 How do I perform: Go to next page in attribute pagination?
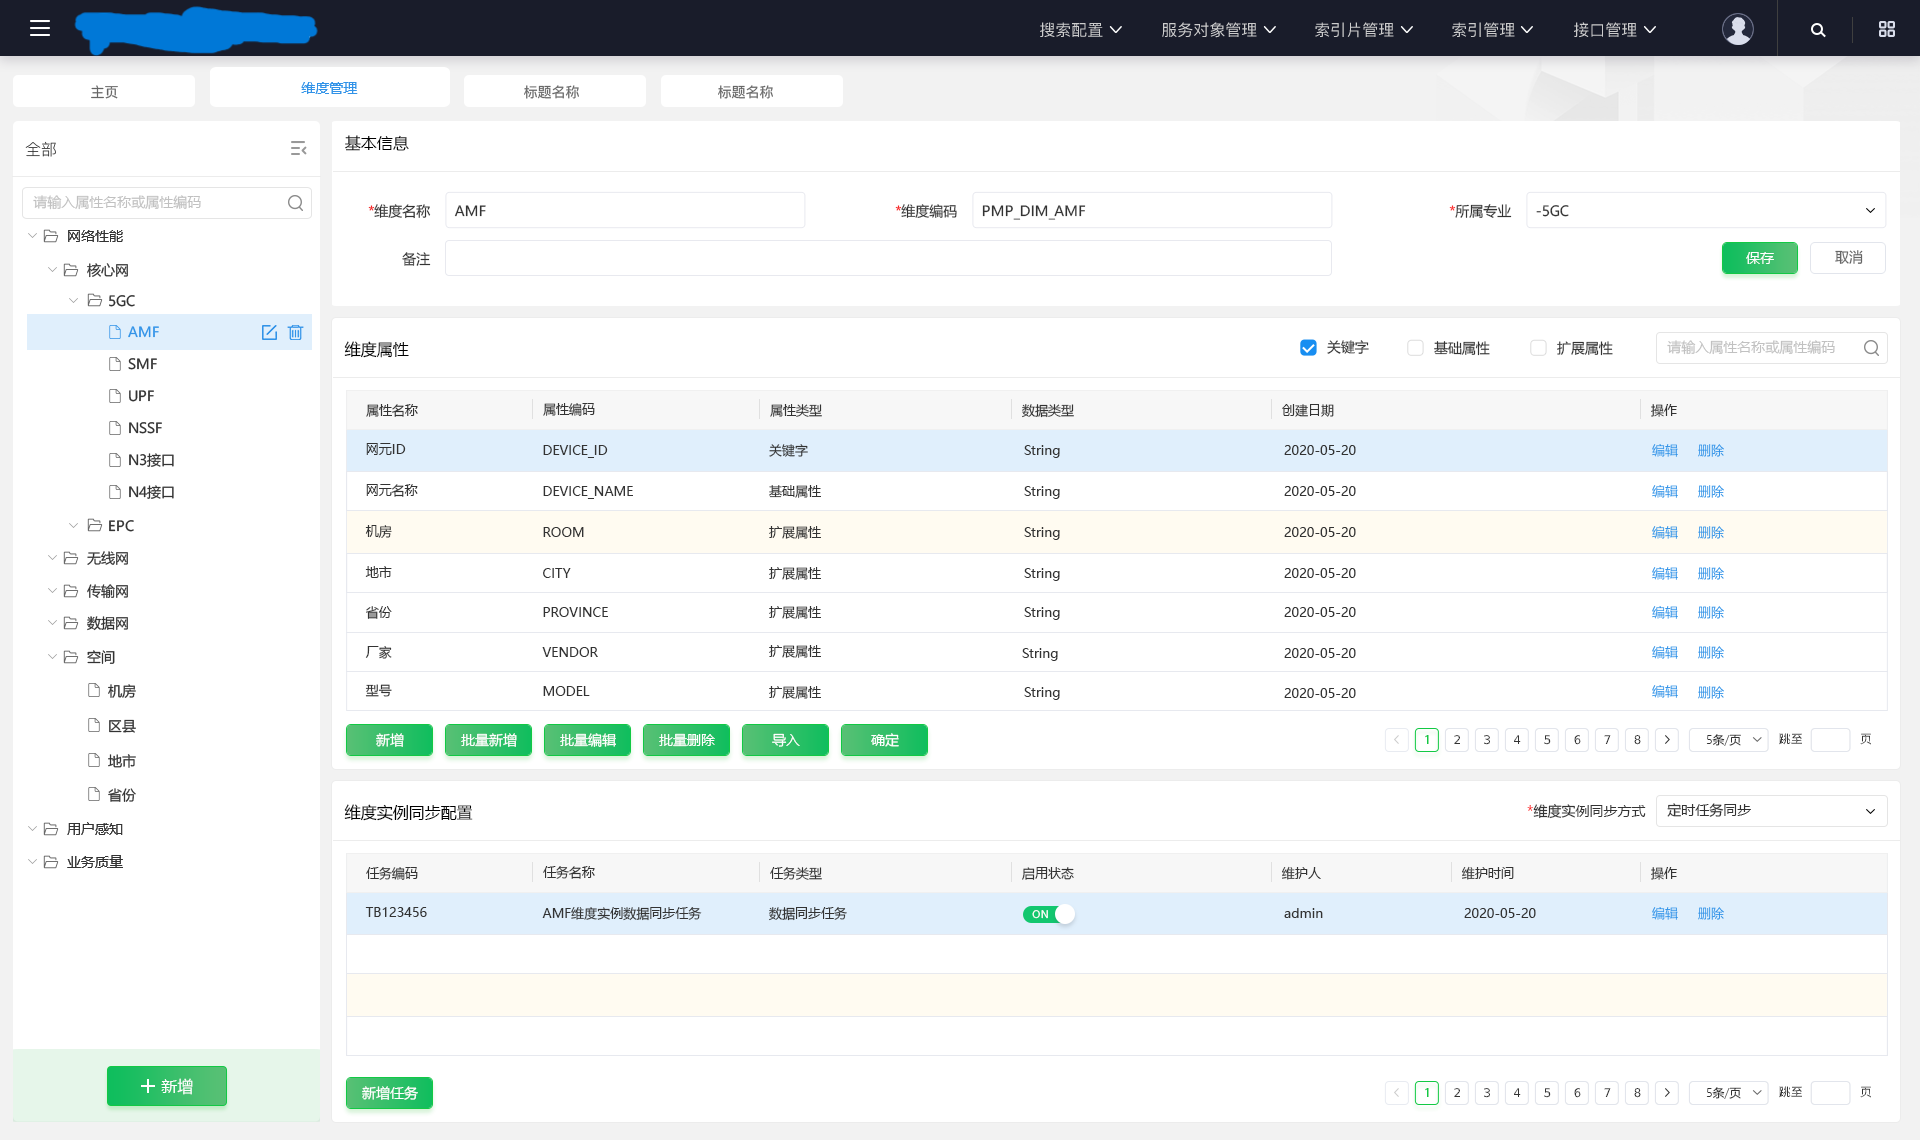(1667, 740)
